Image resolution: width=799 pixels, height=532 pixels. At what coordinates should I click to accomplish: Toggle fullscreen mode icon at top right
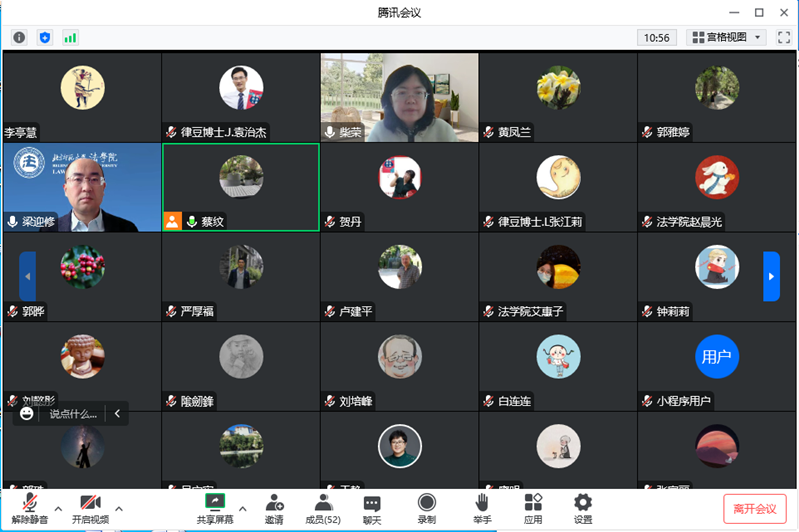pos(784,37)
